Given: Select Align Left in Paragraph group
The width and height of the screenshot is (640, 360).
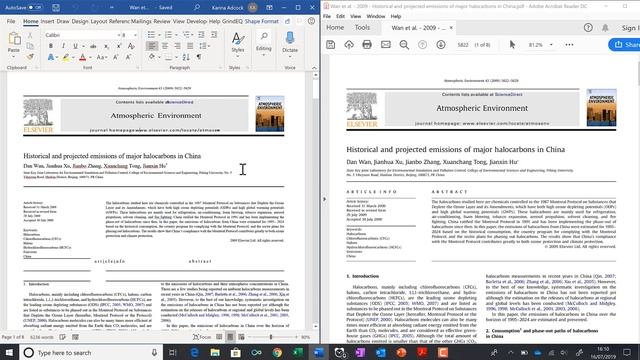Looking at the screenshot, I should pyautogui.click(x=151, y=46).
